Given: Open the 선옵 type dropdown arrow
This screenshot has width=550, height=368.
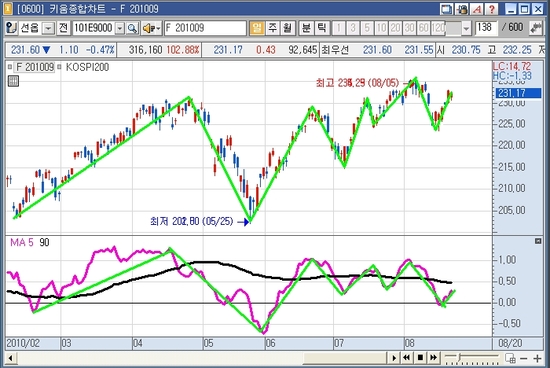Looking at the screenshot, I should coord(48,28).
